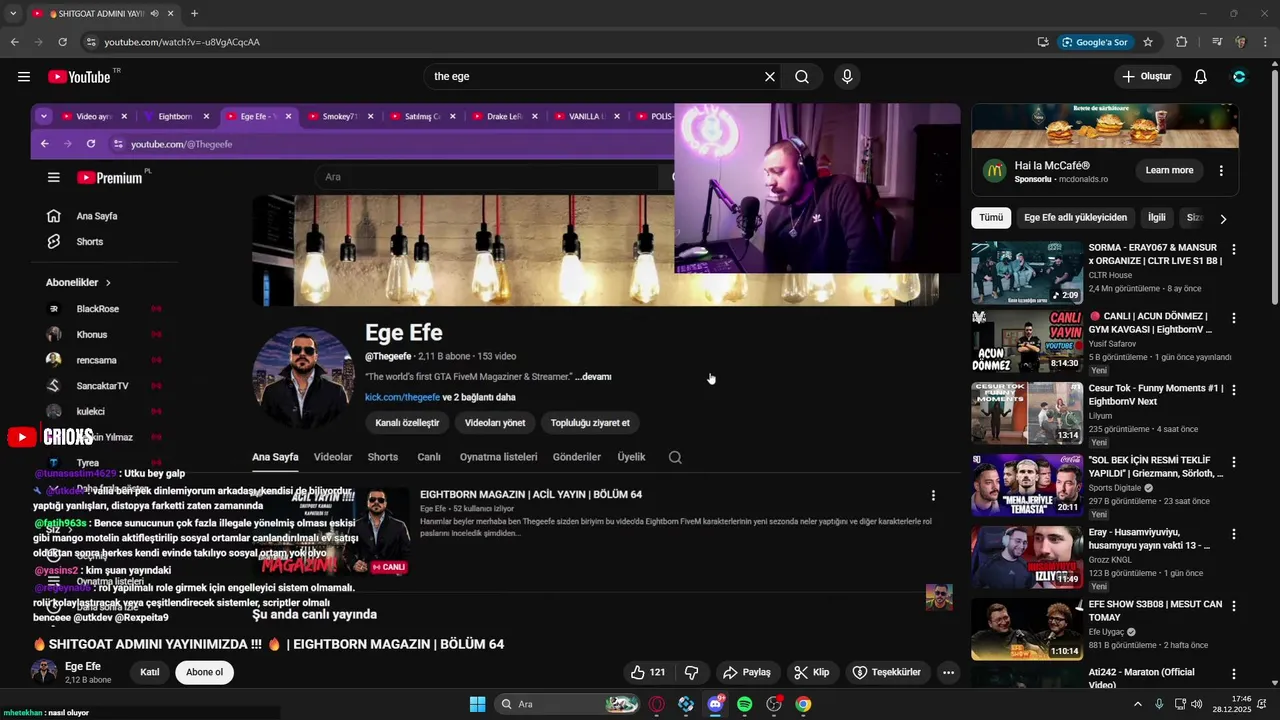Click the Google'a Sor button
1280x720 pixels.
1095,42
